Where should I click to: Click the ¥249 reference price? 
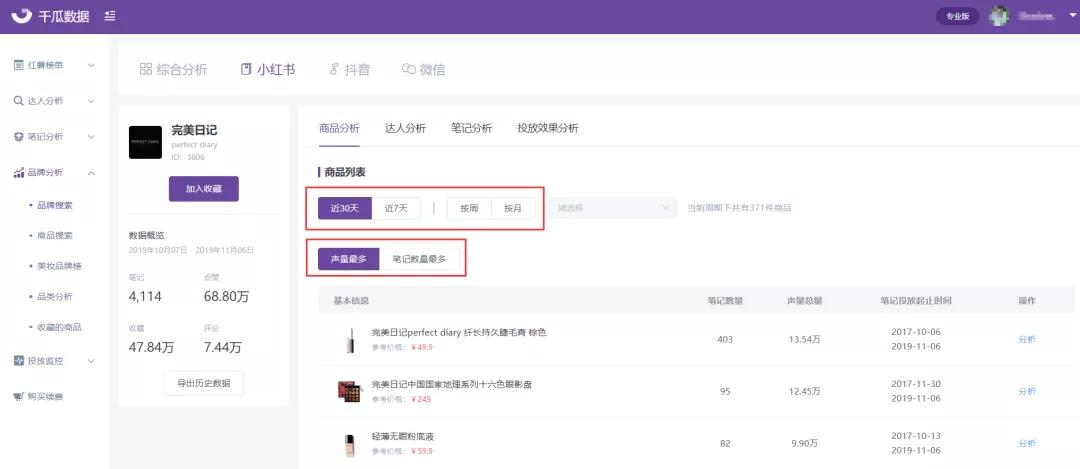point(421,399)
